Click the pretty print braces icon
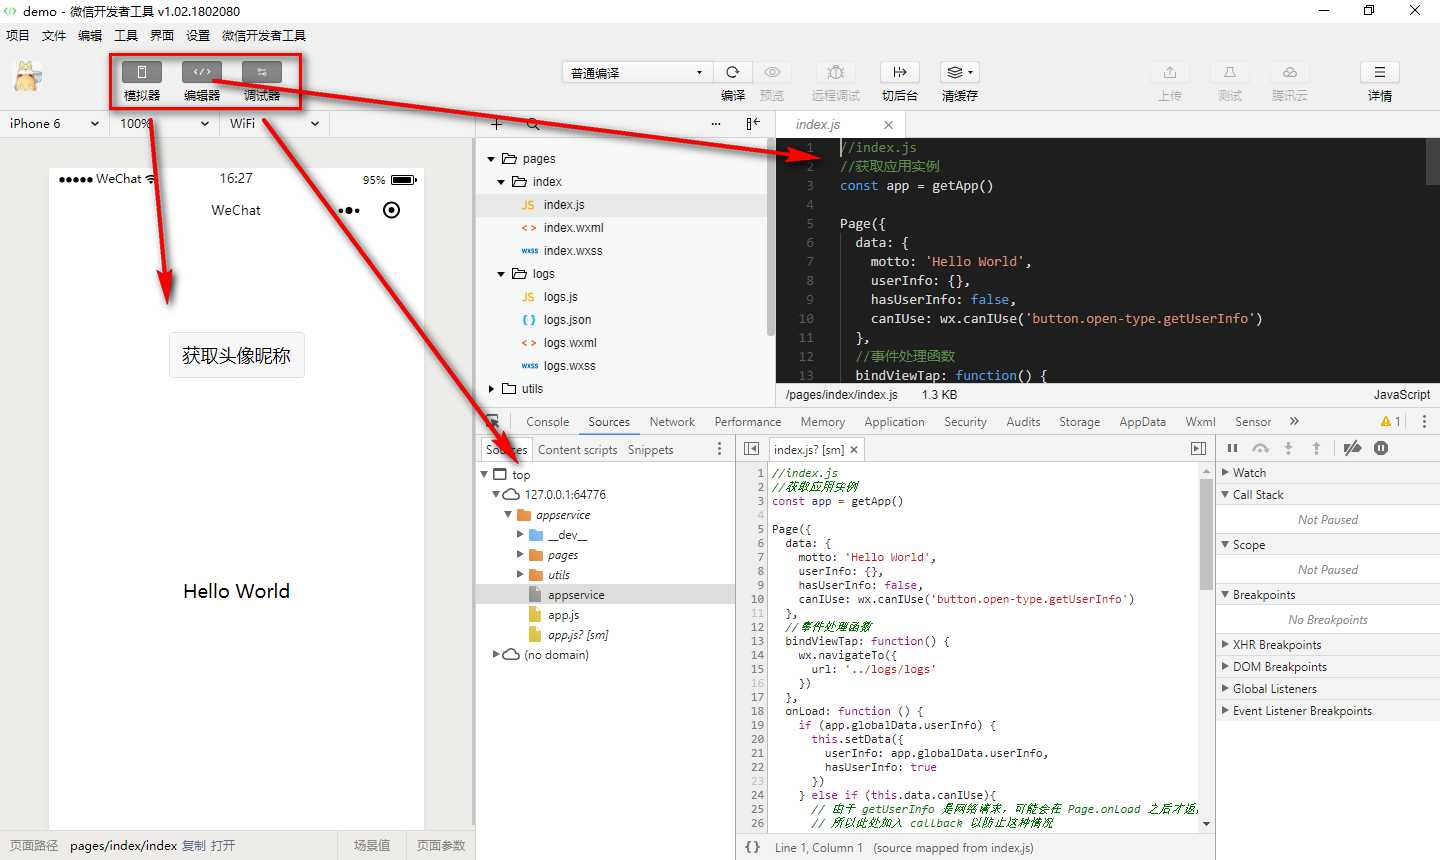1440x860 pixels. 752,847
